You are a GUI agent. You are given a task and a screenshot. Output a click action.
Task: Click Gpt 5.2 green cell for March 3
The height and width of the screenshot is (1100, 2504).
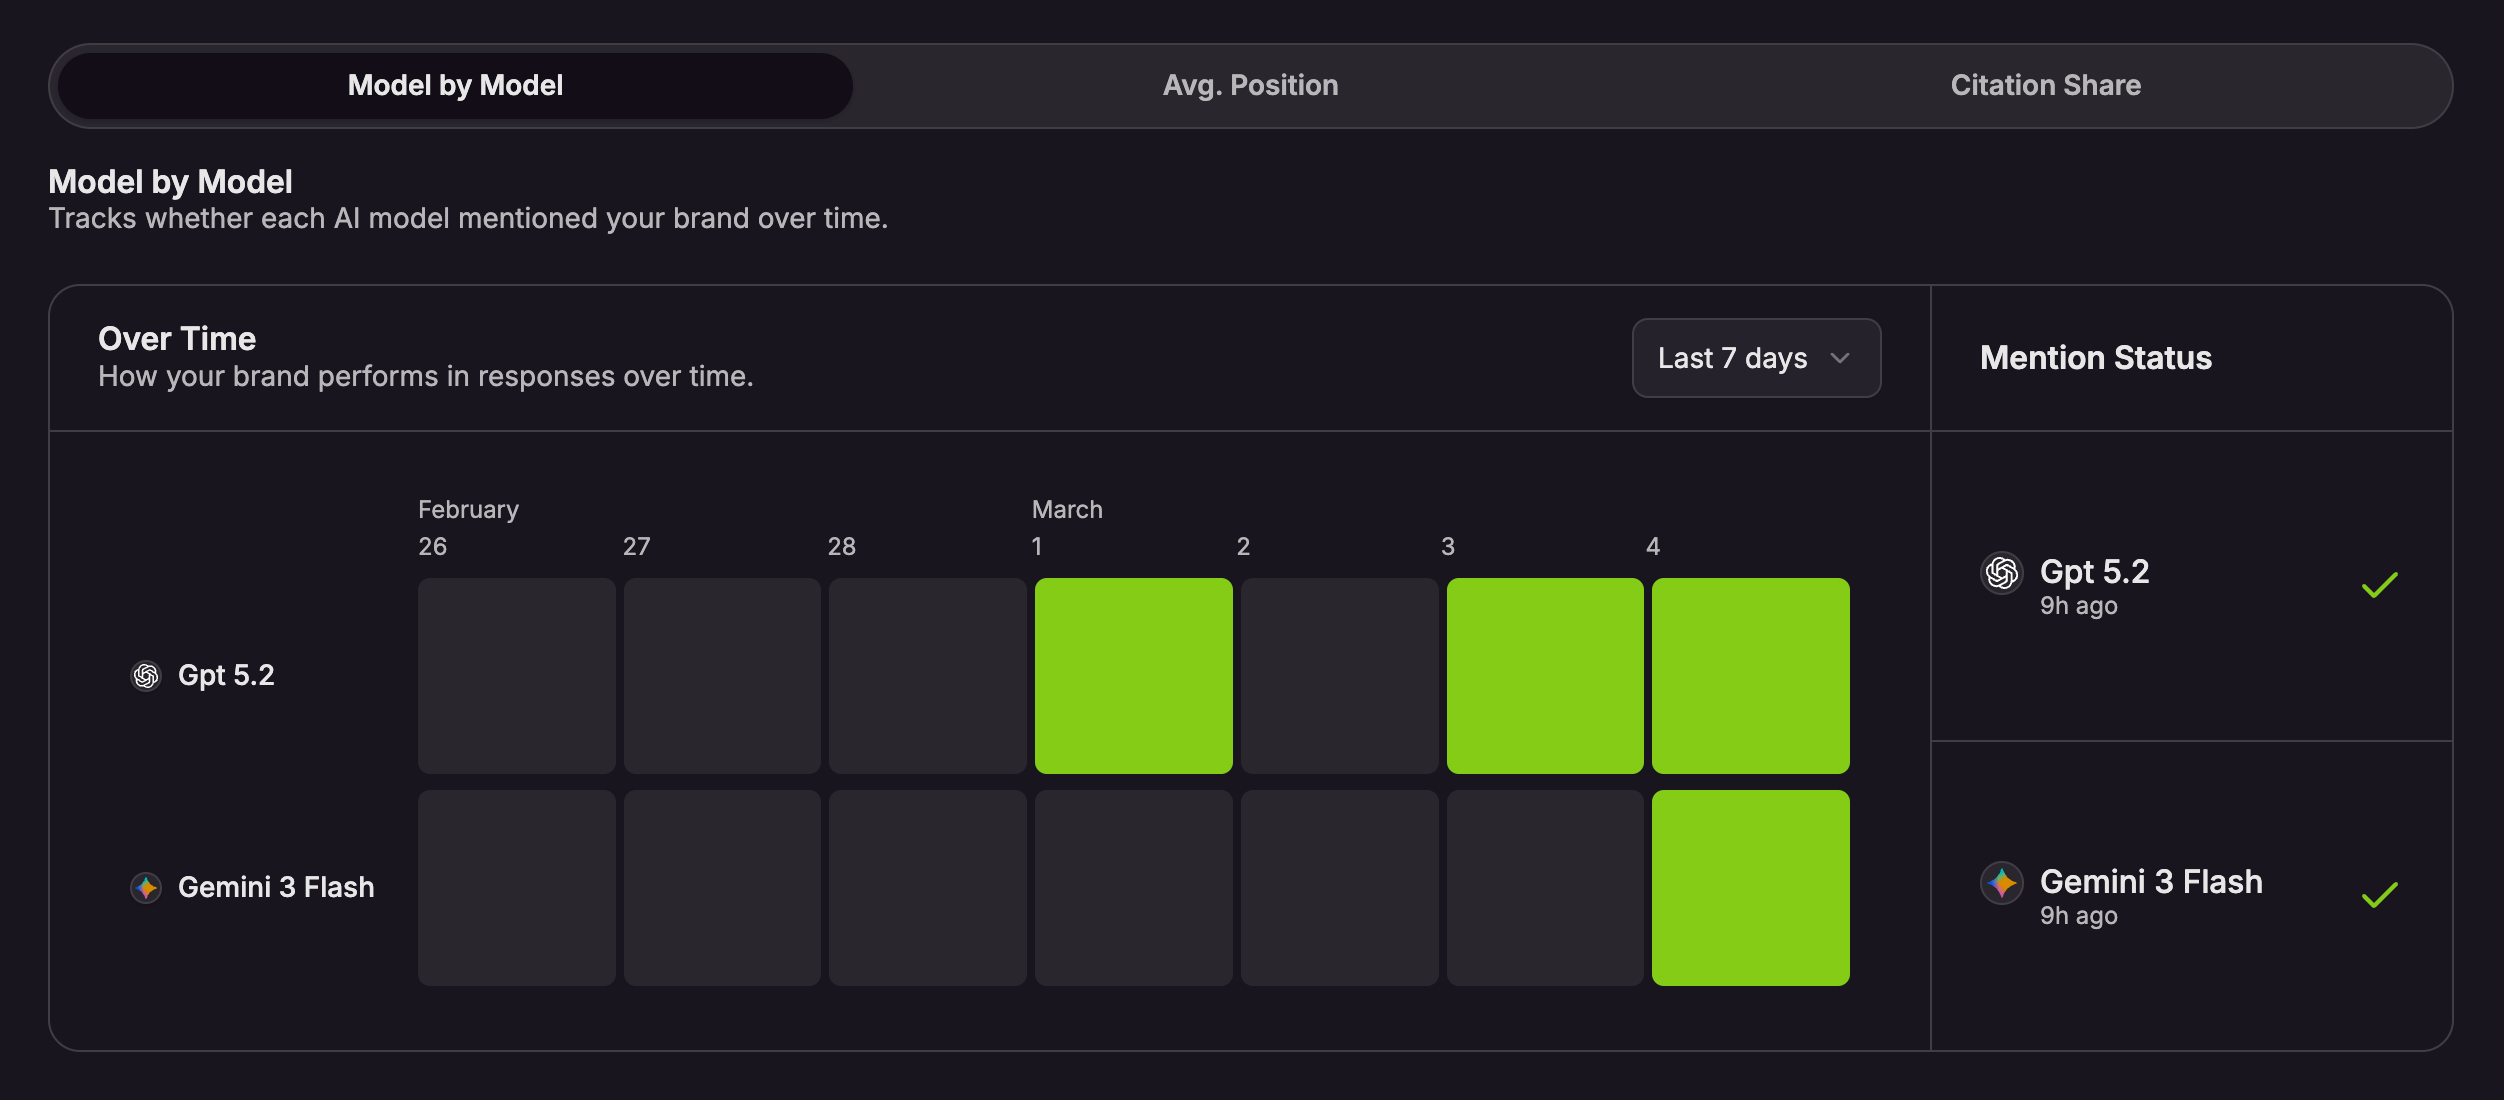1545,676
